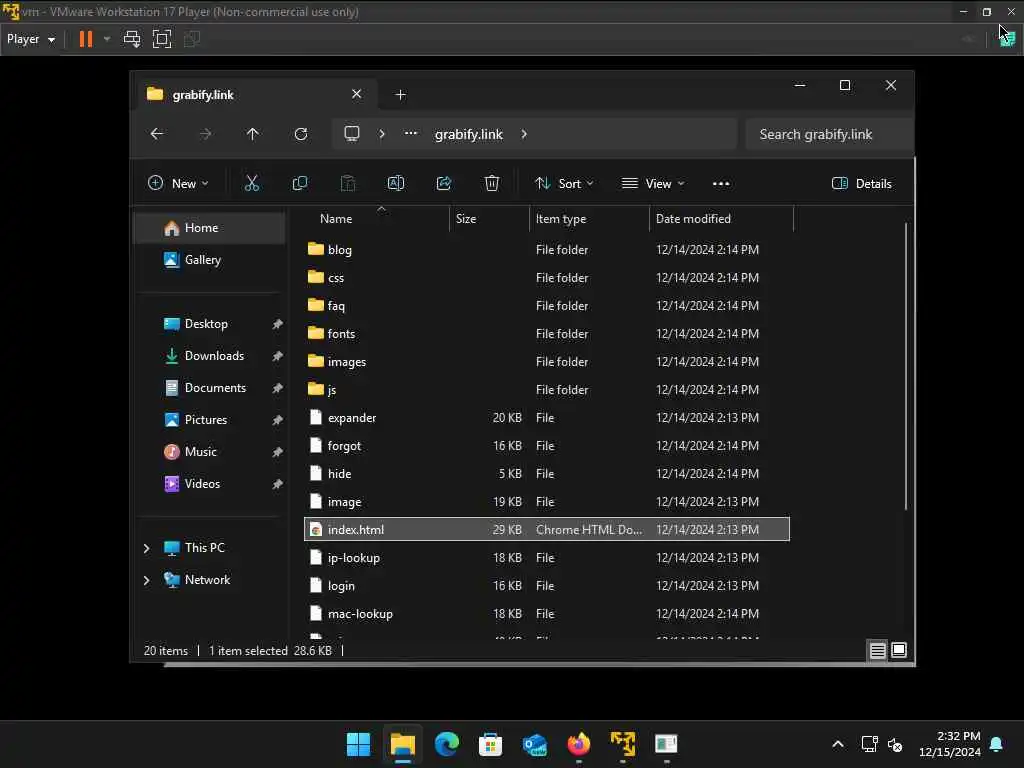Add a new Explorer tab
Image resolution: width=1024 pixels, height=768 pixels.
[400, 95]
